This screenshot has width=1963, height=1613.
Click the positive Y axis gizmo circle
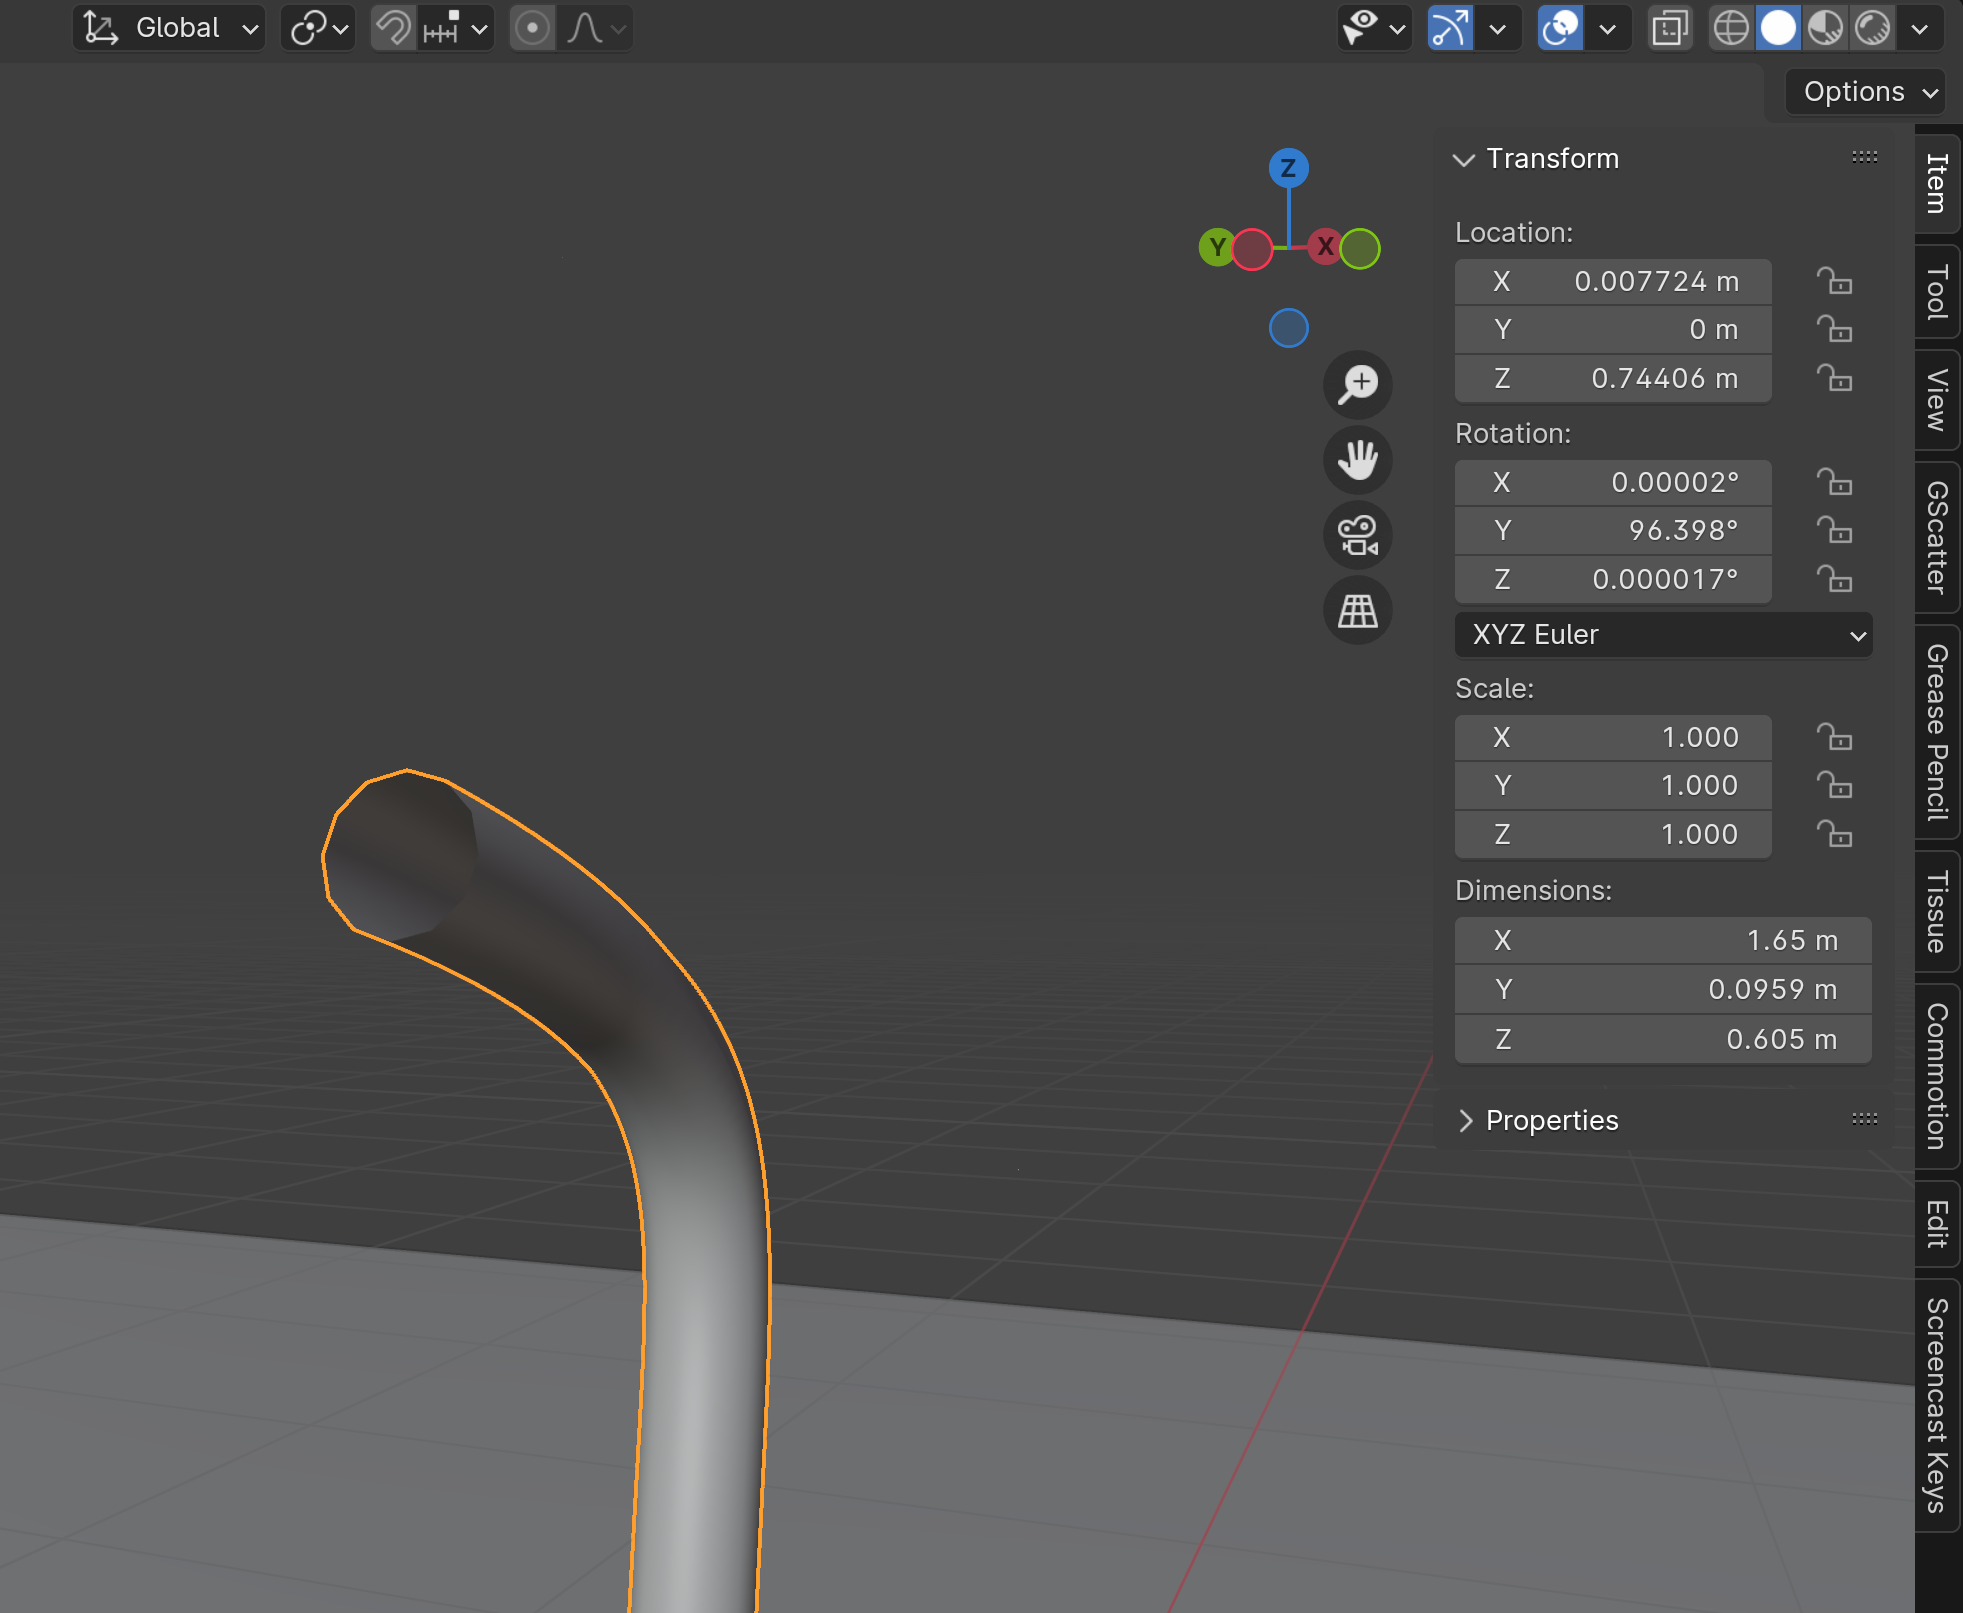point(1217,247)
